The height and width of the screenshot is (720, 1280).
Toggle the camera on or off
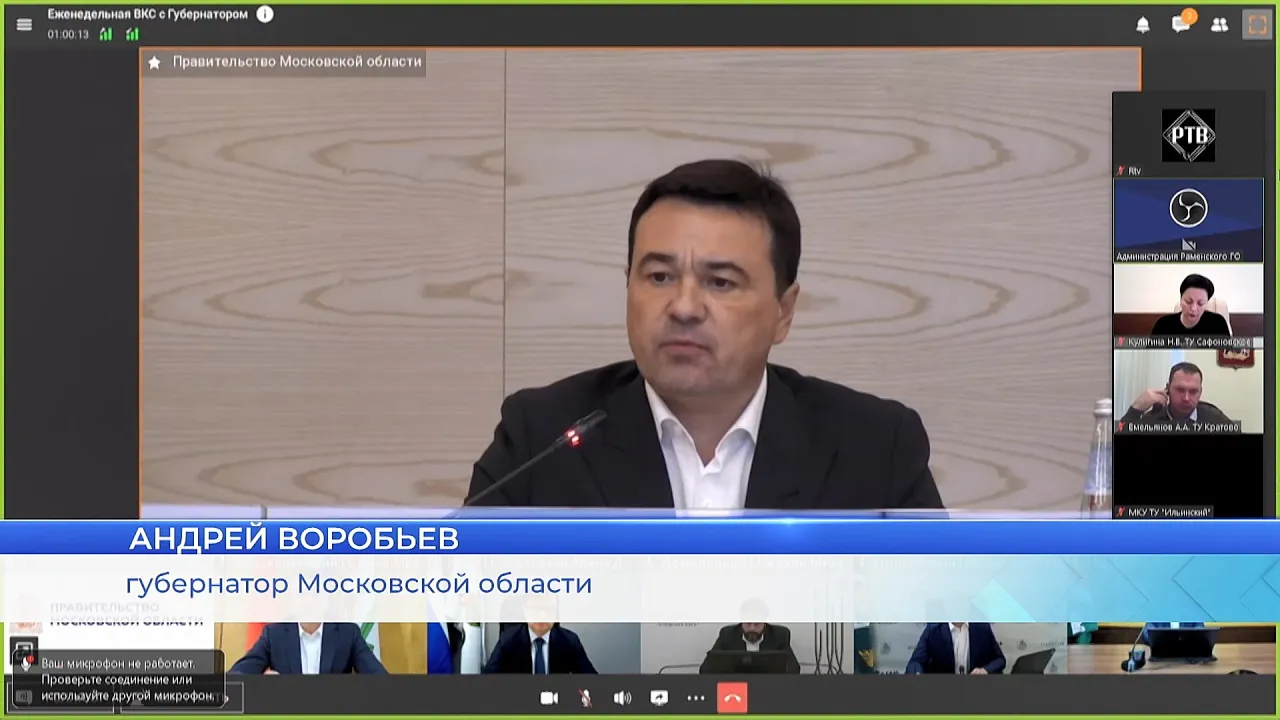(x=549, y=698)
